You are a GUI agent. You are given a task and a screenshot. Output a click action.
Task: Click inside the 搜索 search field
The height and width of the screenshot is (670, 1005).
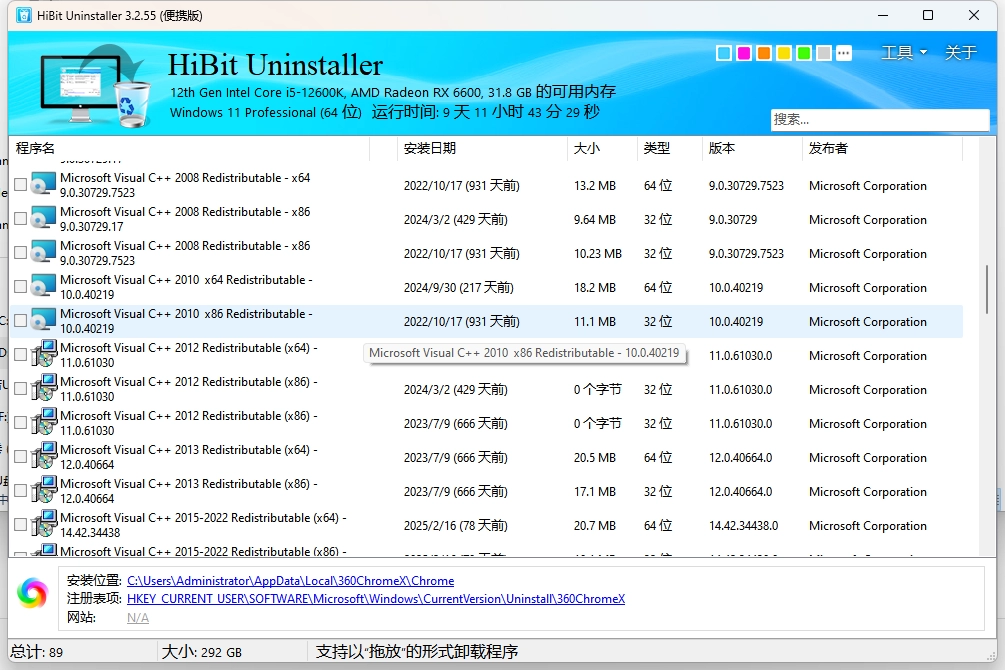[878, 120]
